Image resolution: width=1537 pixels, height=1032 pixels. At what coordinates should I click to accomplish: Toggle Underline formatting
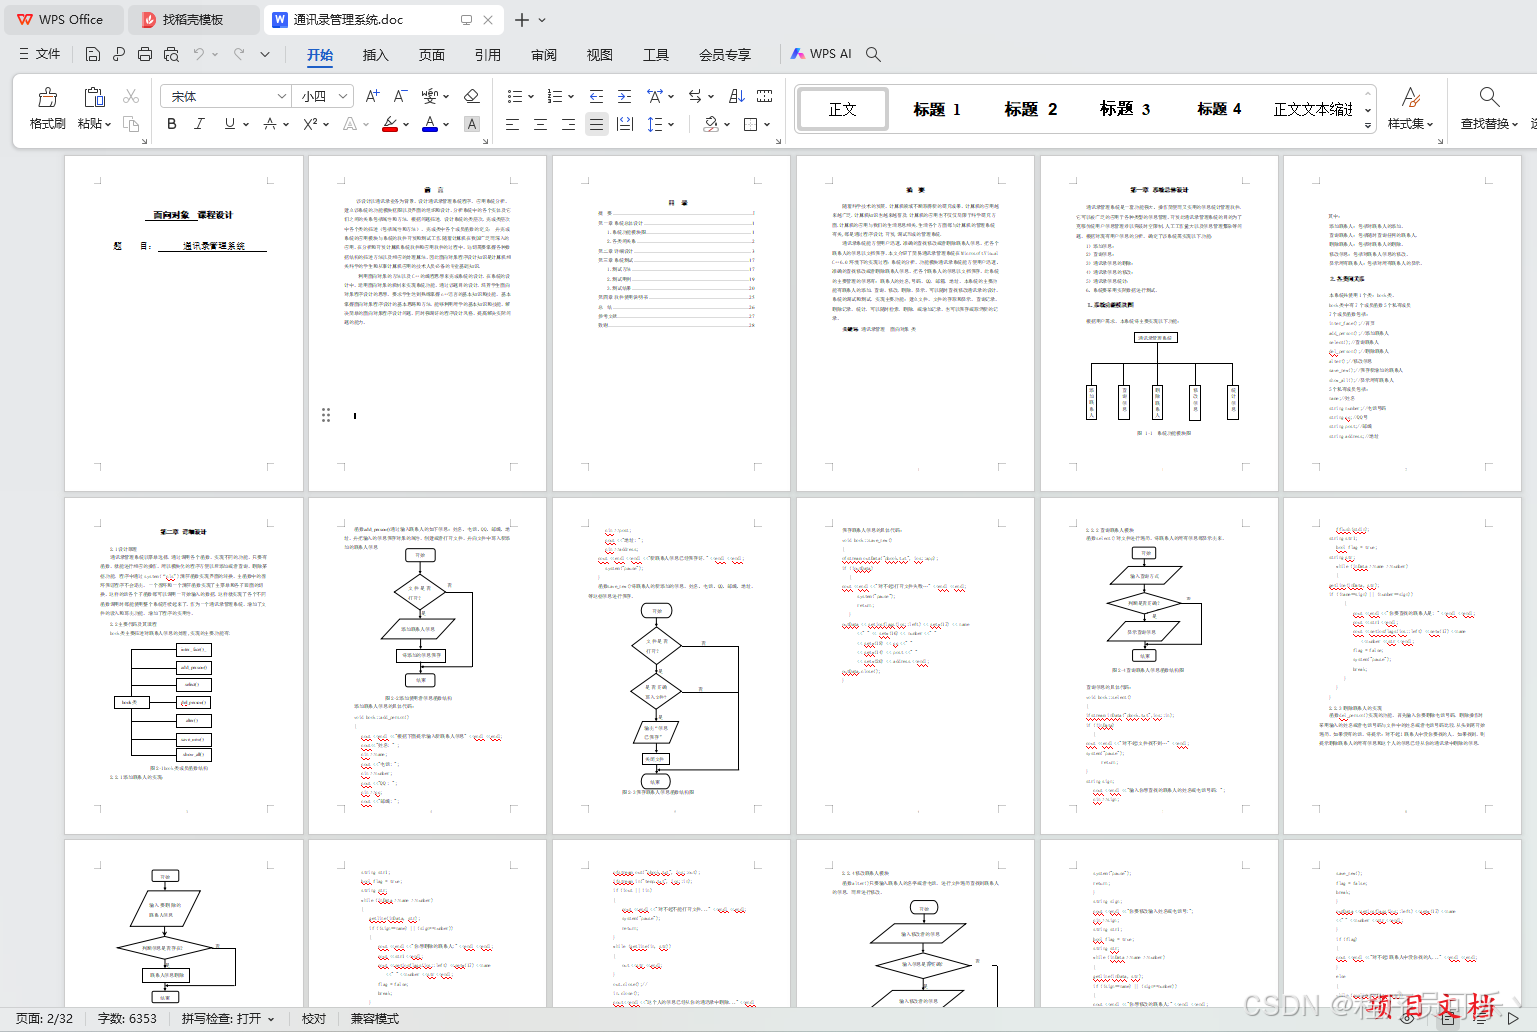click(x=230, y=124)
